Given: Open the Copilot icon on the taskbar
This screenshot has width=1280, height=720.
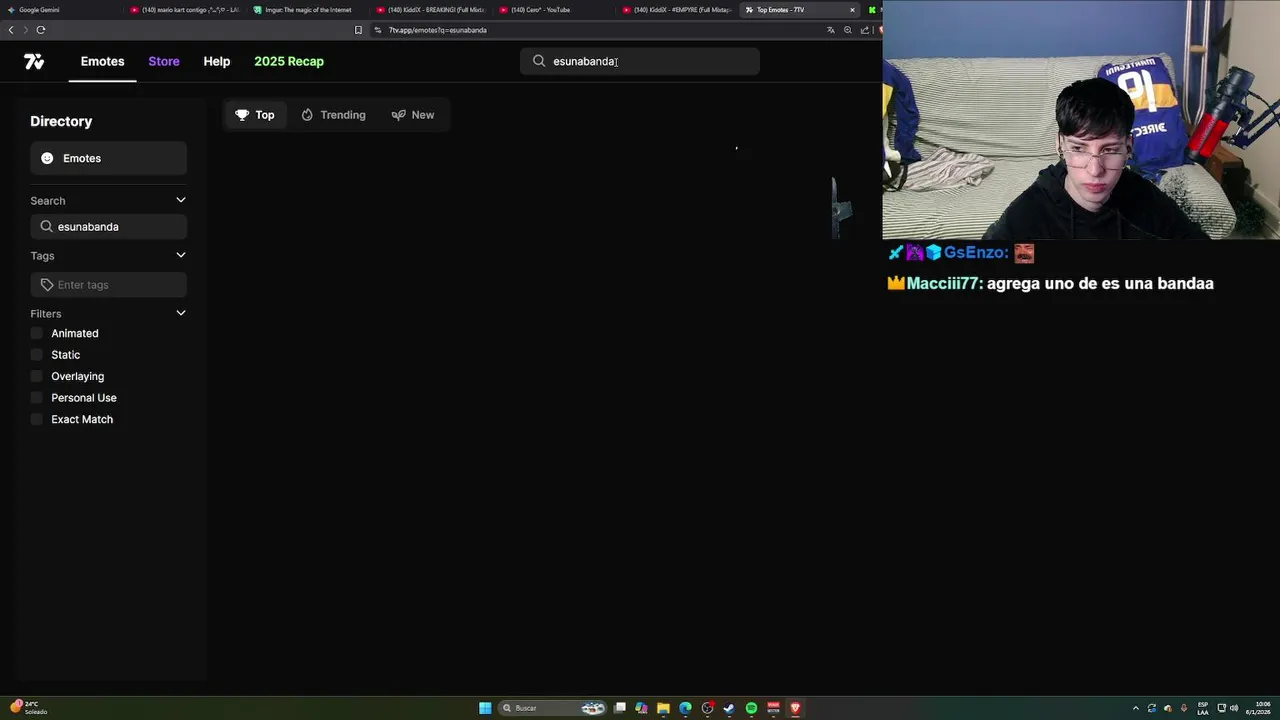Looking at the screenshot, I should point(641,708).
